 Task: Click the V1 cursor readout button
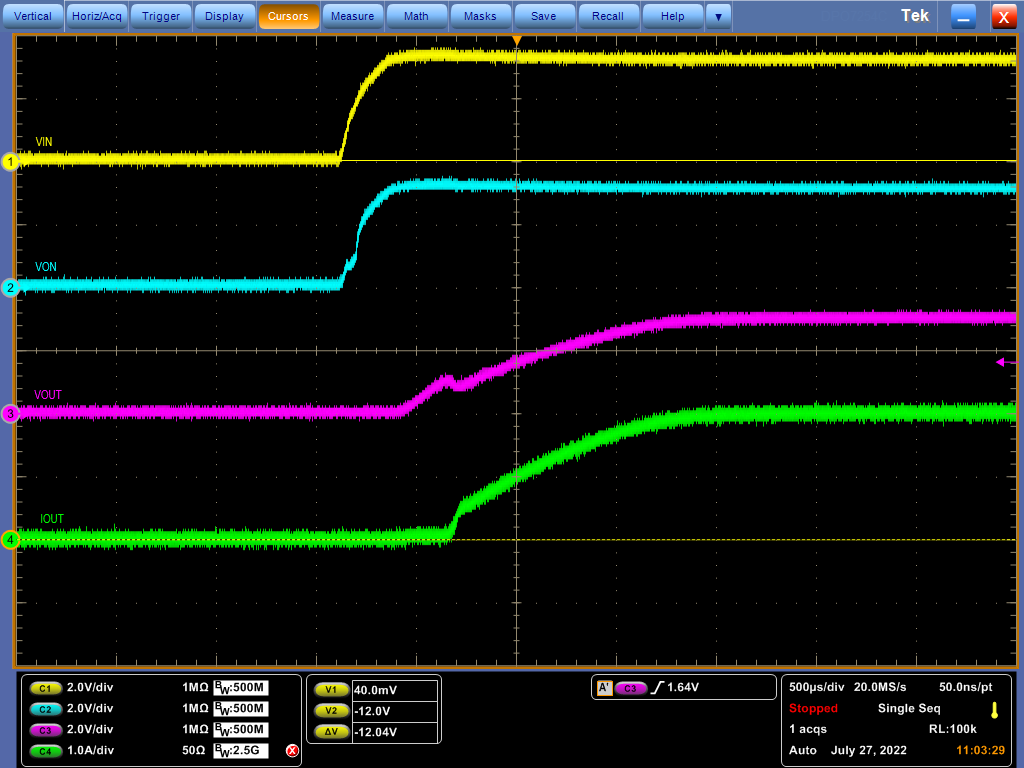(x=330, y=690)
